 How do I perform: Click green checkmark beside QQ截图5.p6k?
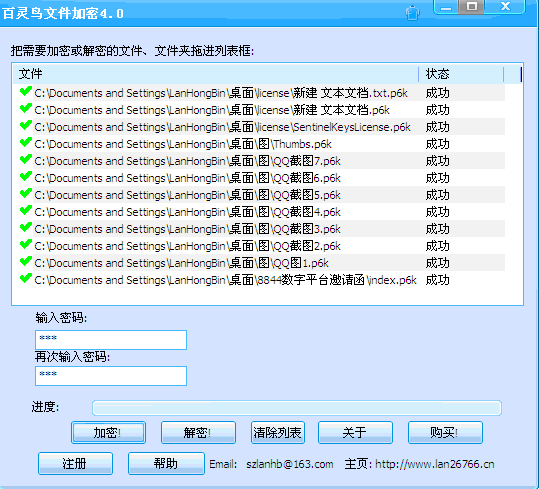26,194
